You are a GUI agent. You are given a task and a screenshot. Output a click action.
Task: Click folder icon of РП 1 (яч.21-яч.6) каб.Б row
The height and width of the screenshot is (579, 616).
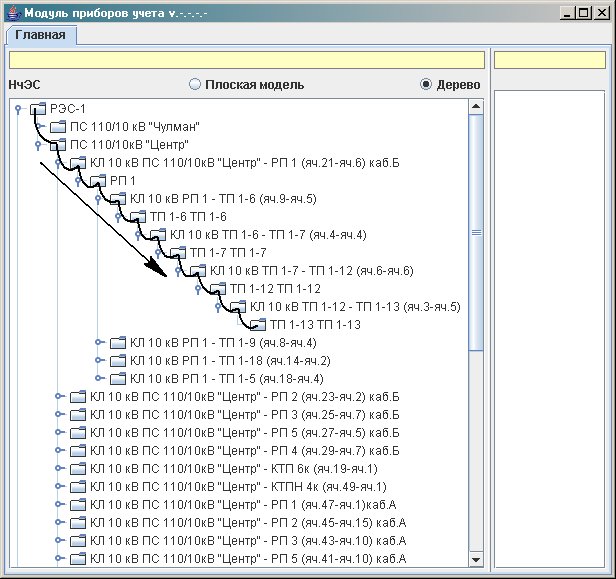tap(78, 163)
